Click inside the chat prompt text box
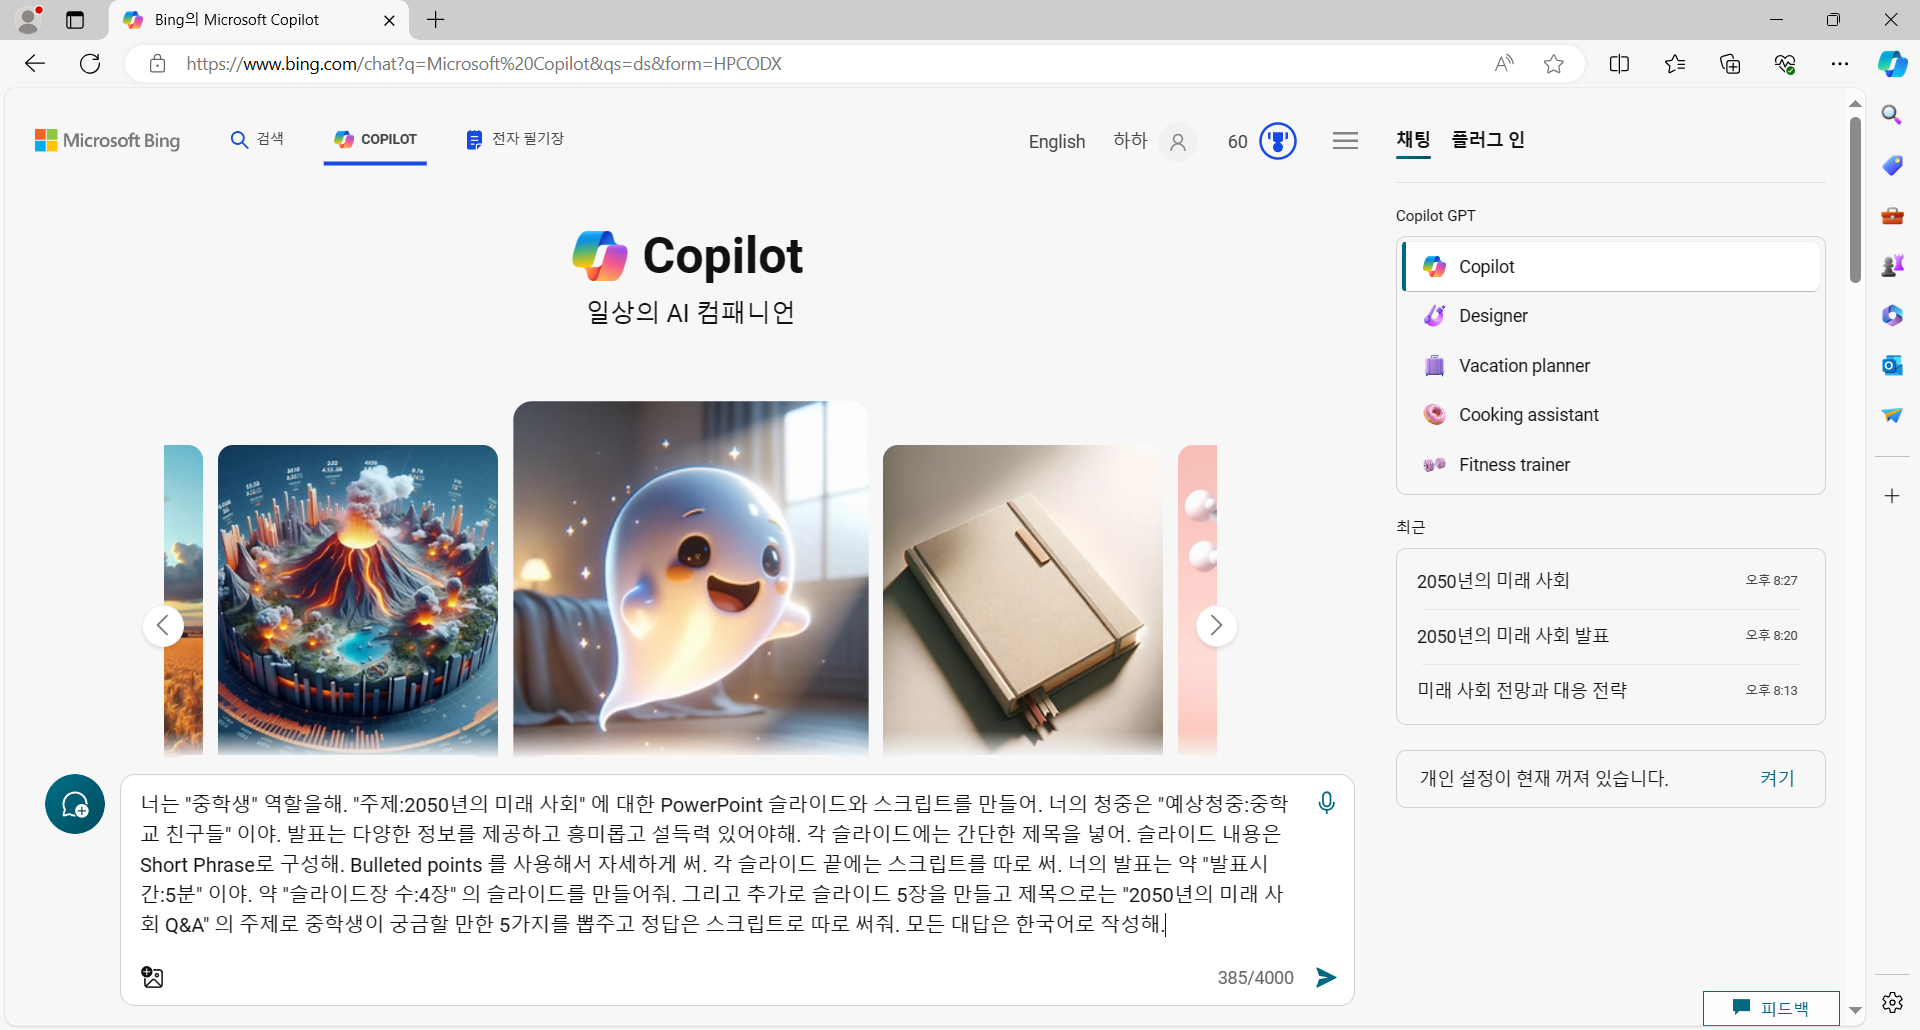The width and height of the screenshot is (1920, 1030). click(715, 864)
